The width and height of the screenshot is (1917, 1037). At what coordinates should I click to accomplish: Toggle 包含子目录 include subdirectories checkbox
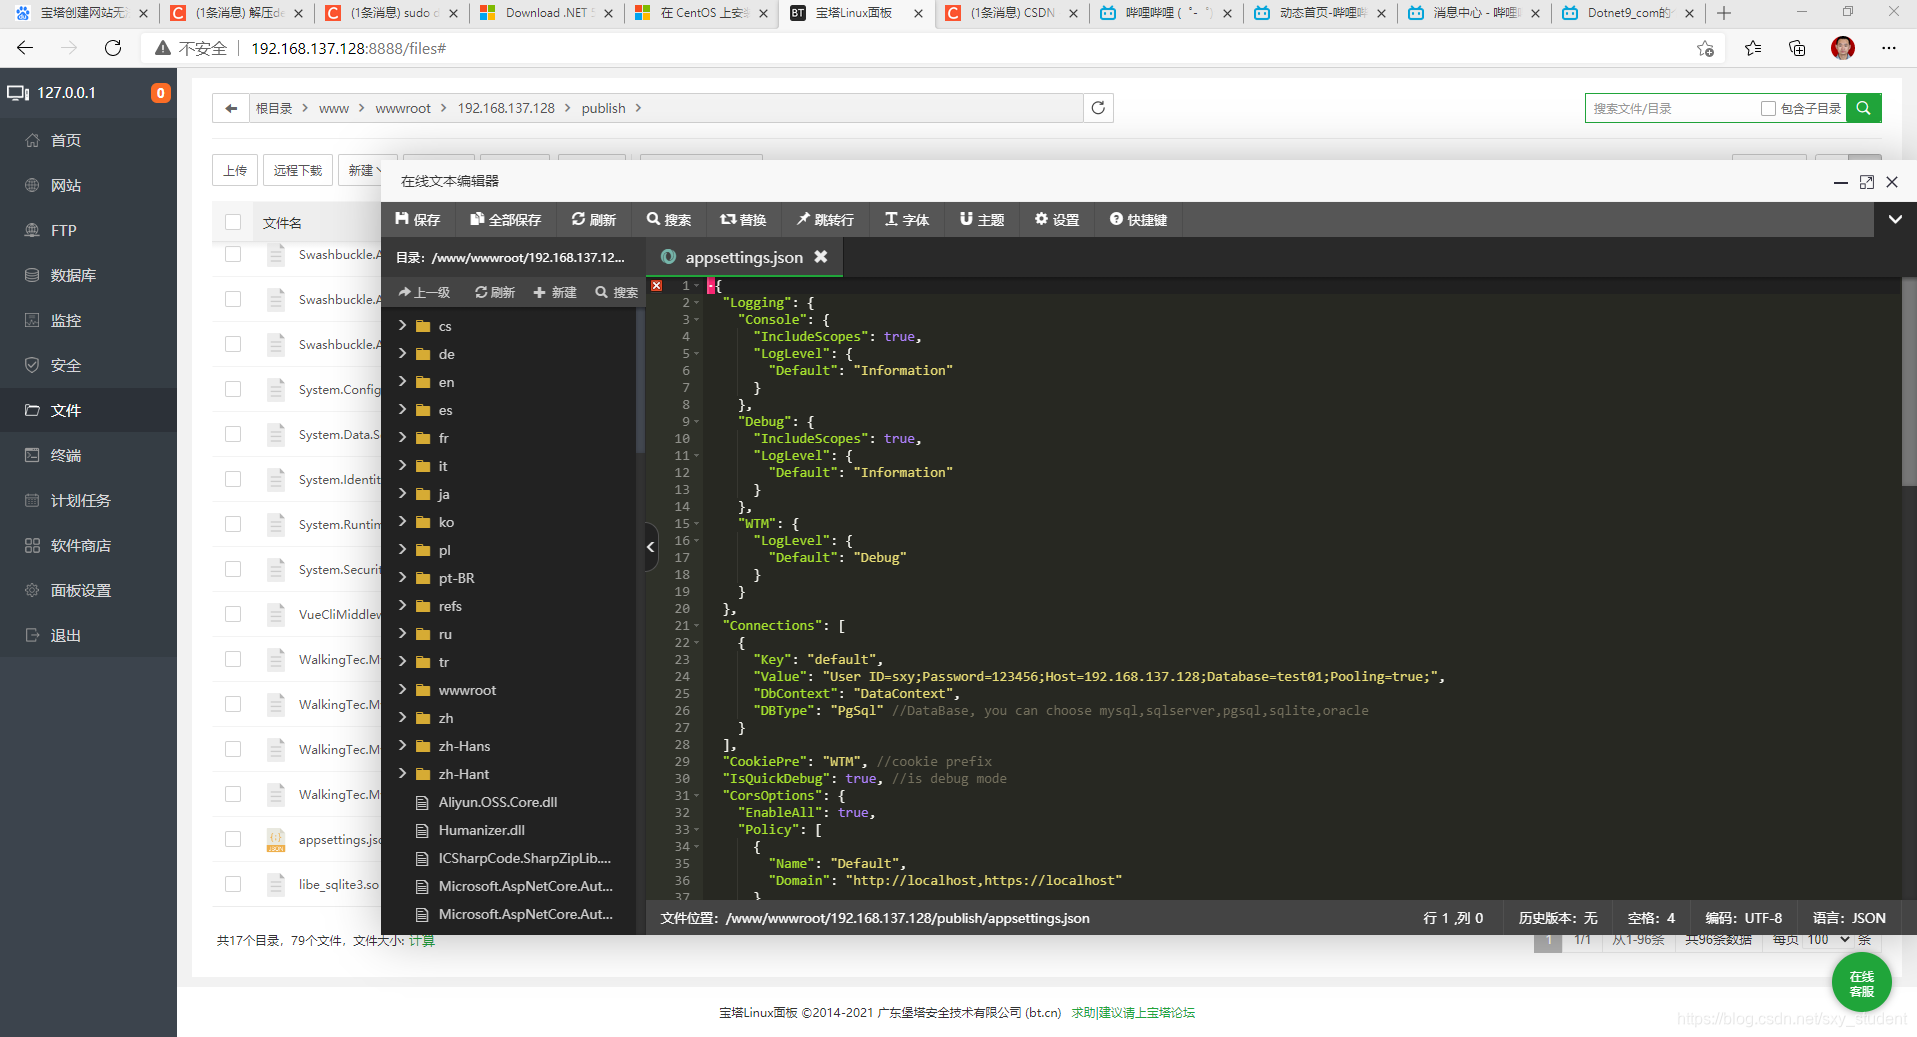[x=1768, y=108]
